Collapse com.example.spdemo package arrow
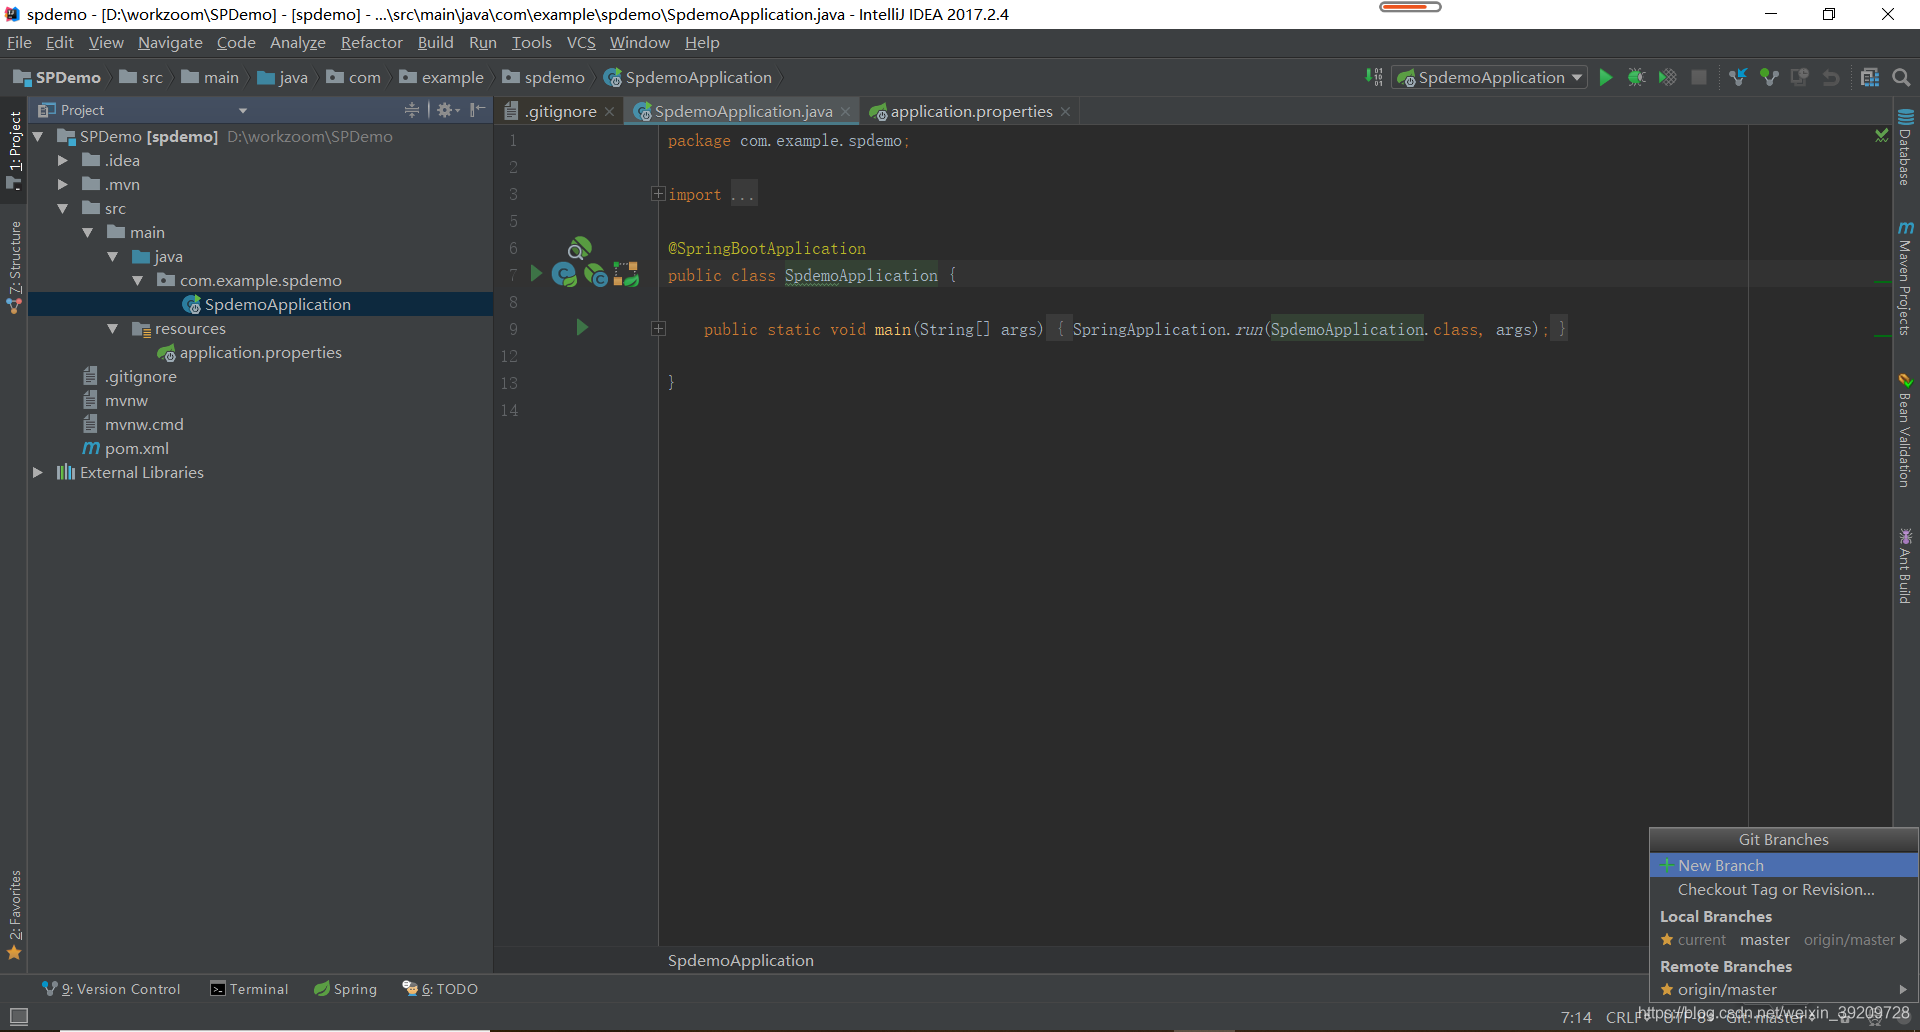Screen dimensions: 1920x1032 click(138, 280)
